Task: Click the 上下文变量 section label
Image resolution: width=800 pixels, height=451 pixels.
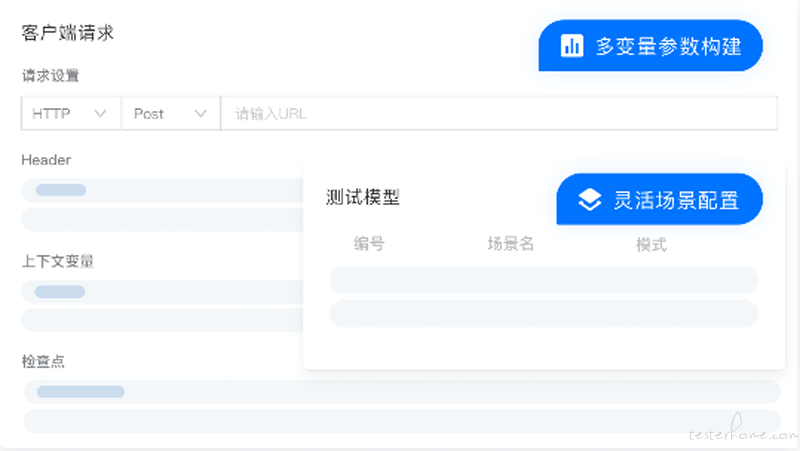Action: click(58, 261)
